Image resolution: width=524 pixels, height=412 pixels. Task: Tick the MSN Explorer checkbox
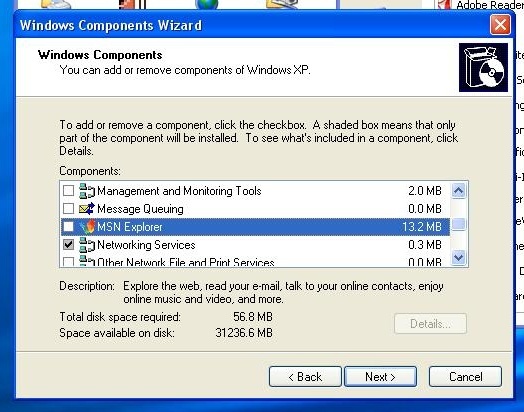tap(69, 227)
